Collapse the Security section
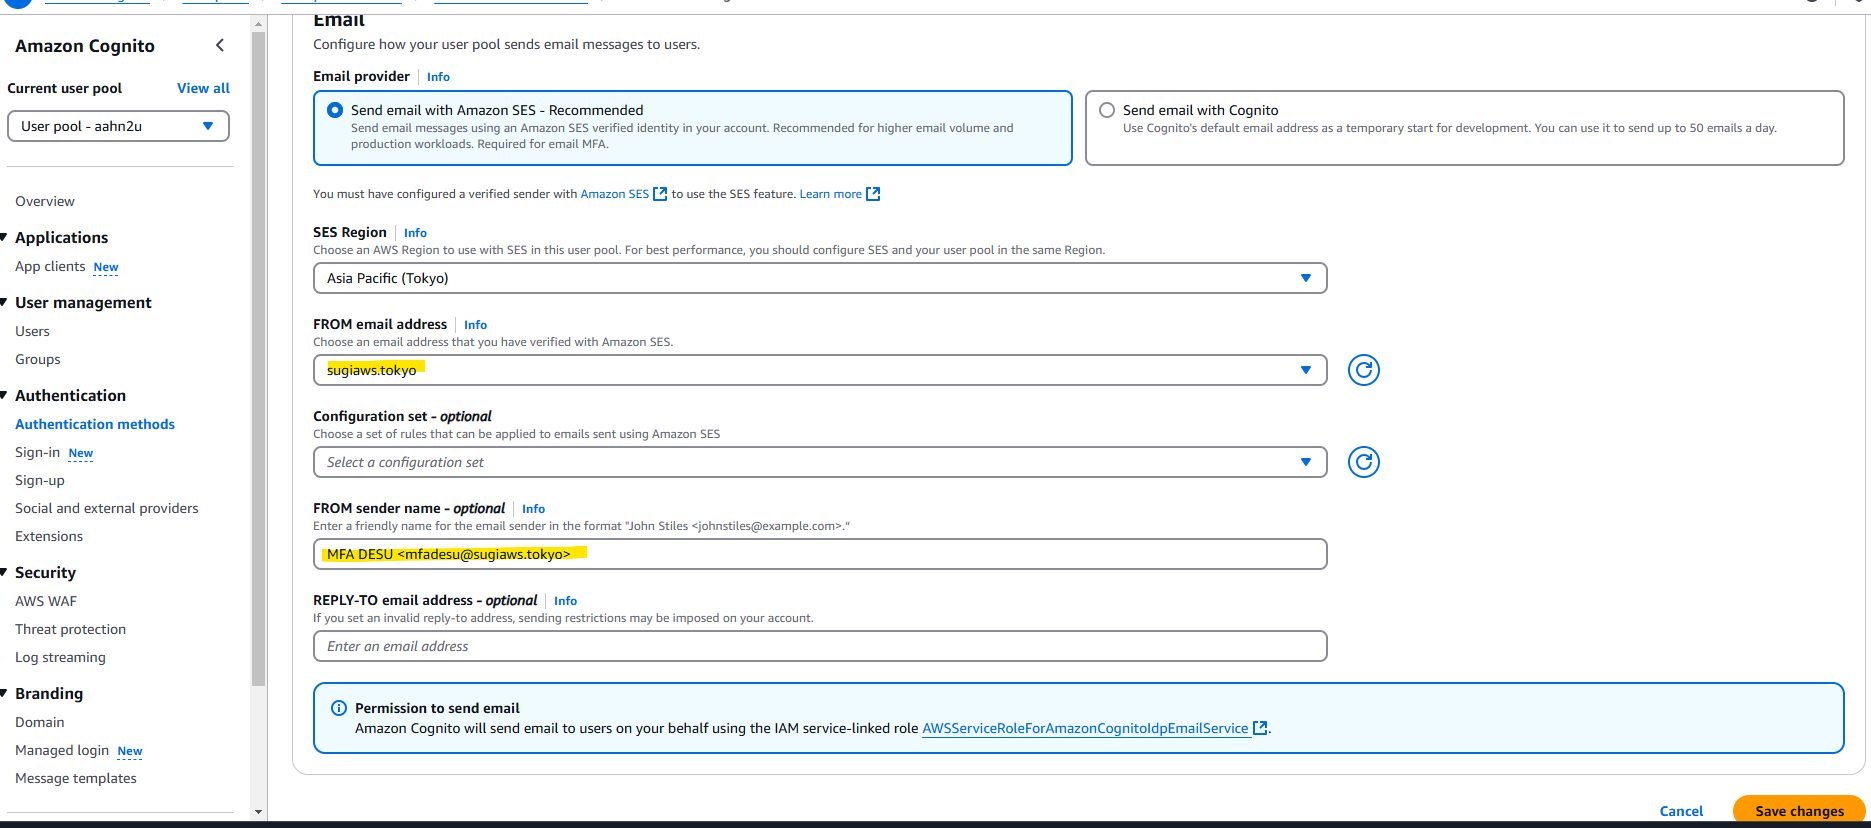Image resolution: width=1871 pixels, height=828 pixels. 4,572
